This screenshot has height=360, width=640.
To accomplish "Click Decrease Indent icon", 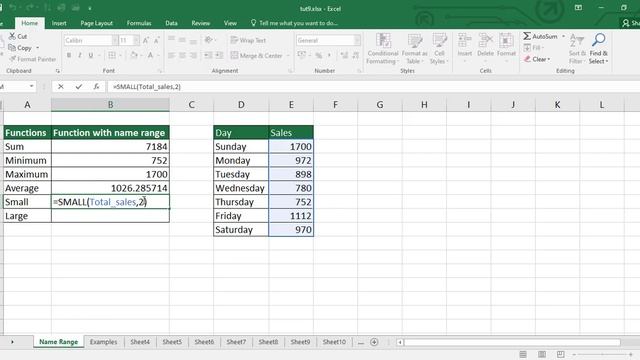I will 208,55.
